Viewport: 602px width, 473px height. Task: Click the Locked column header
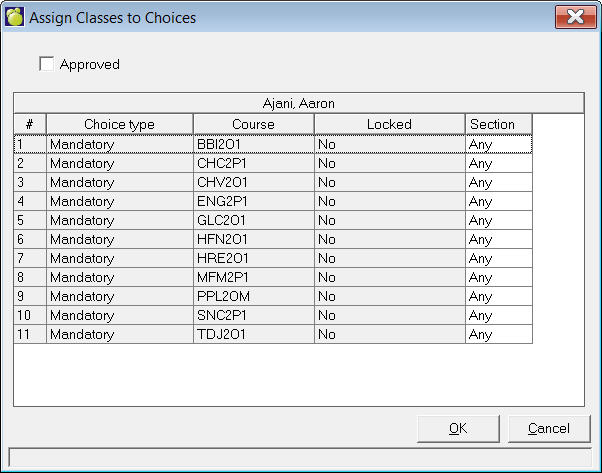[x=389, y=124]
